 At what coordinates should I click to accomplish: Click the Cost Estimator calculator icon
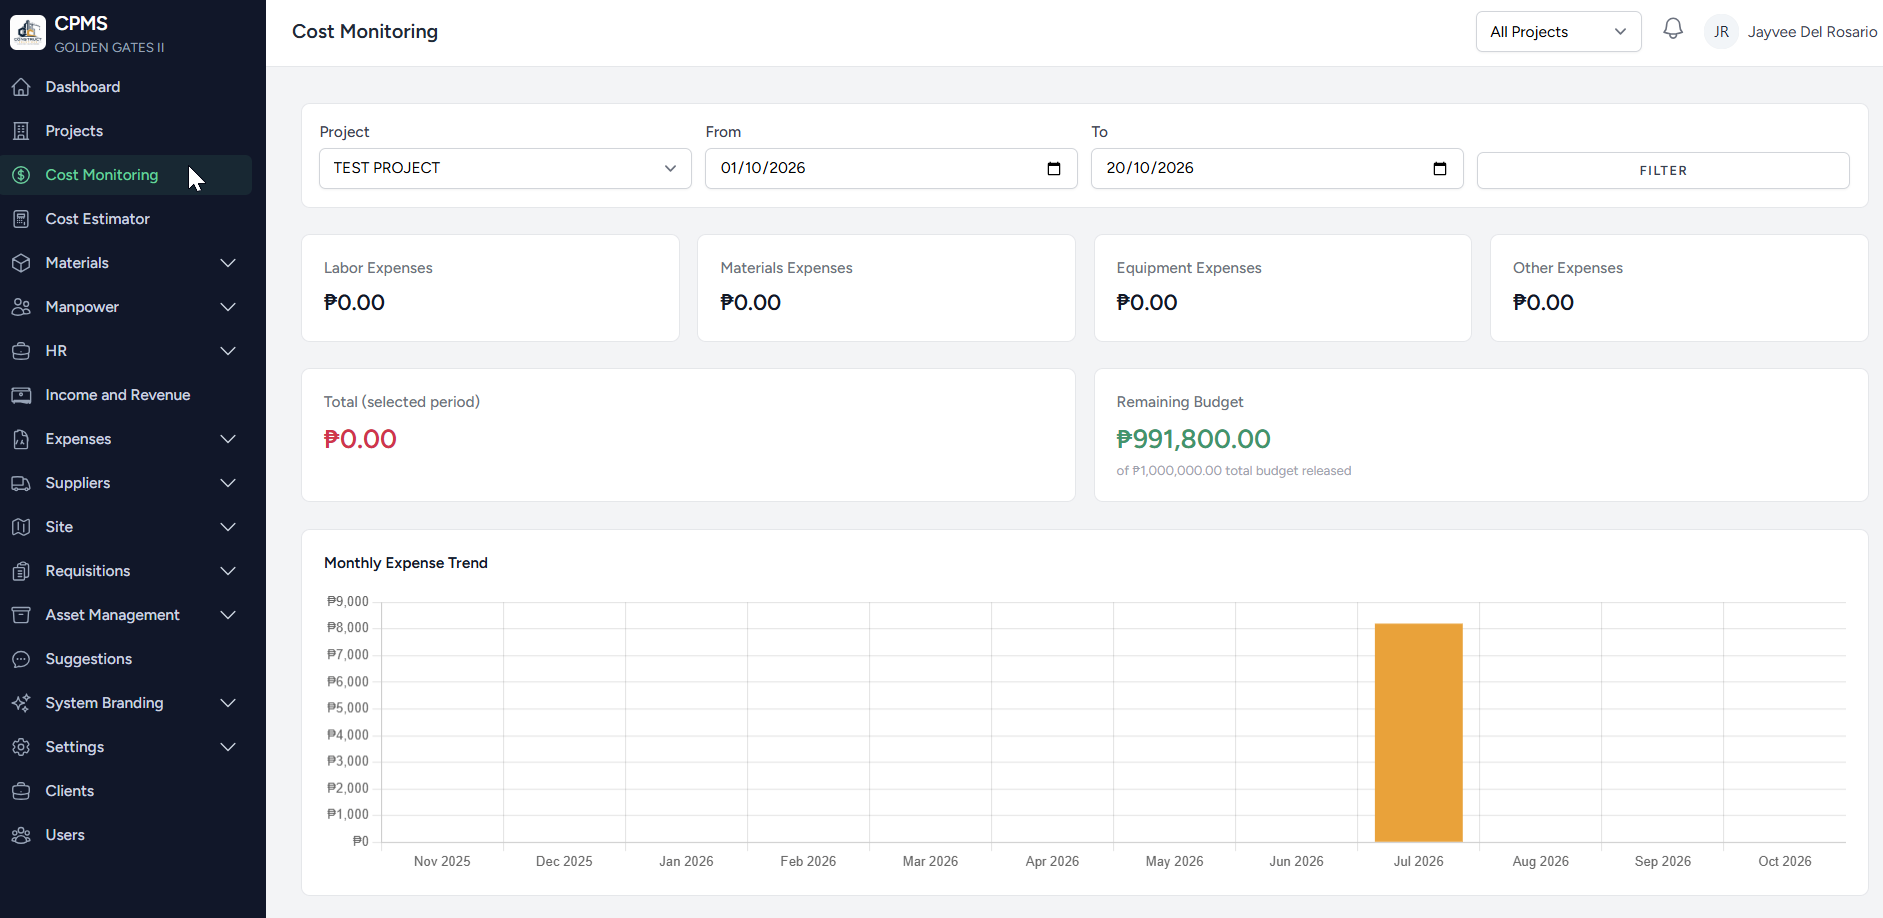click(21, 219)
